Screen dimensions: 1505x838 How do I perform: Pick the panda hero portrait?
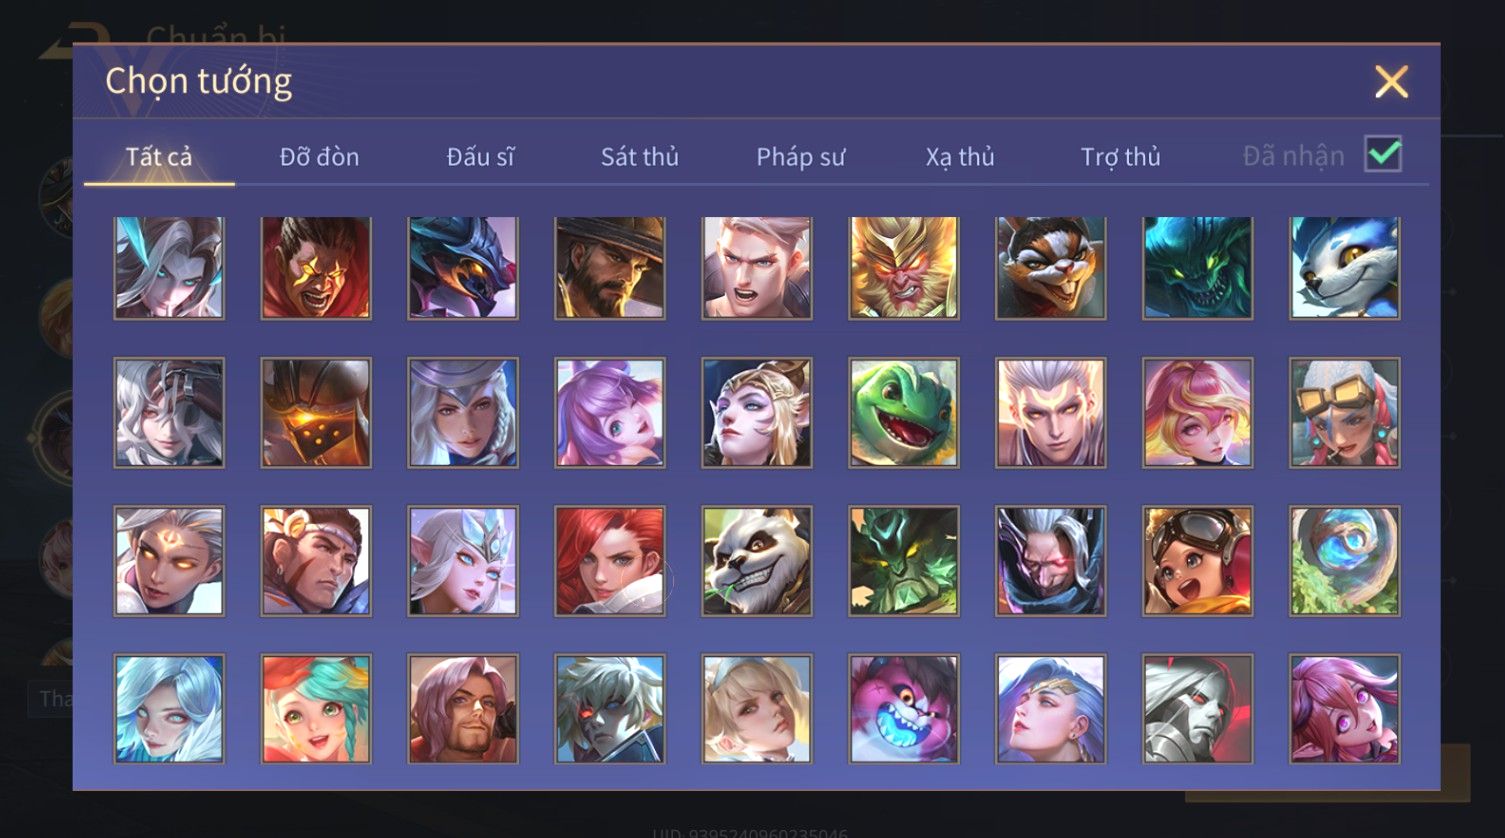[x=757, y=560]
